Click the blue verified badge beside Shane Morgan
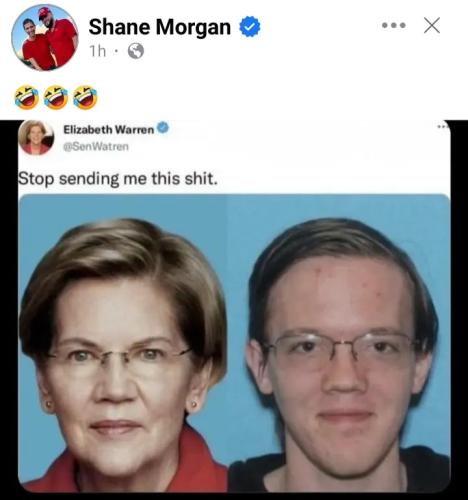The image size is (468, 500). click(250, 27)
